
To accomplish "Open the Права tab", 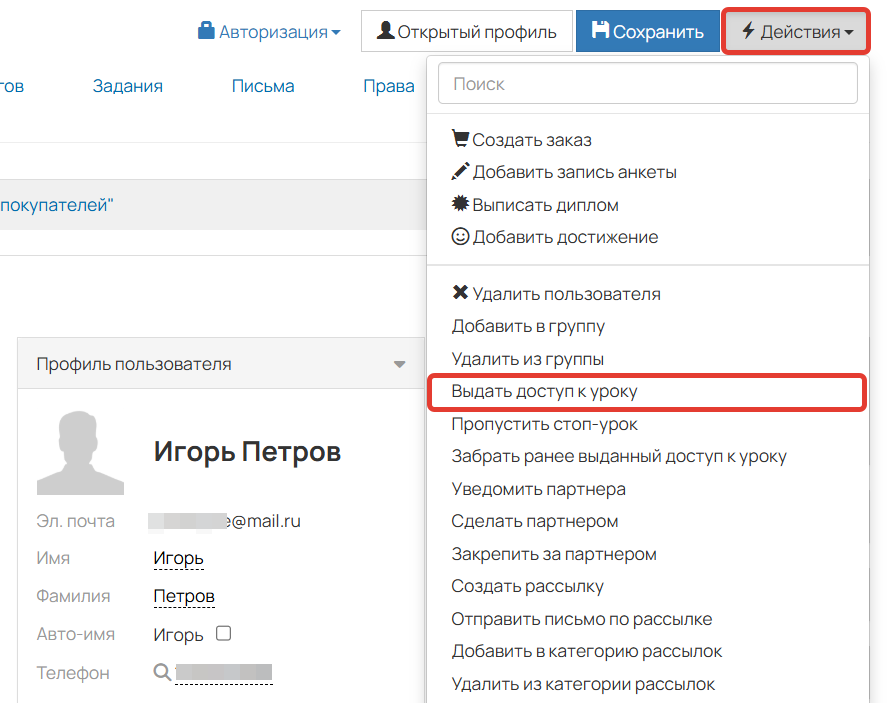I will [389, 86].
